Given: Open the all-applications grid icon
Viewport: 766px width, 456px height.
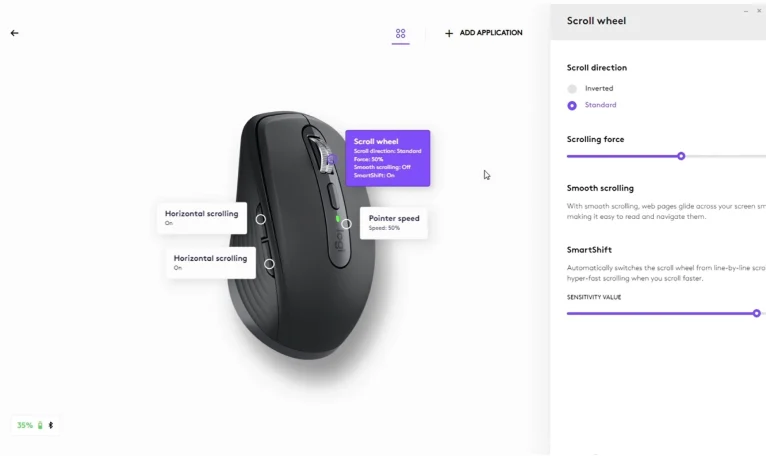Looking at the screenshot, I should [x=401, y=33].
